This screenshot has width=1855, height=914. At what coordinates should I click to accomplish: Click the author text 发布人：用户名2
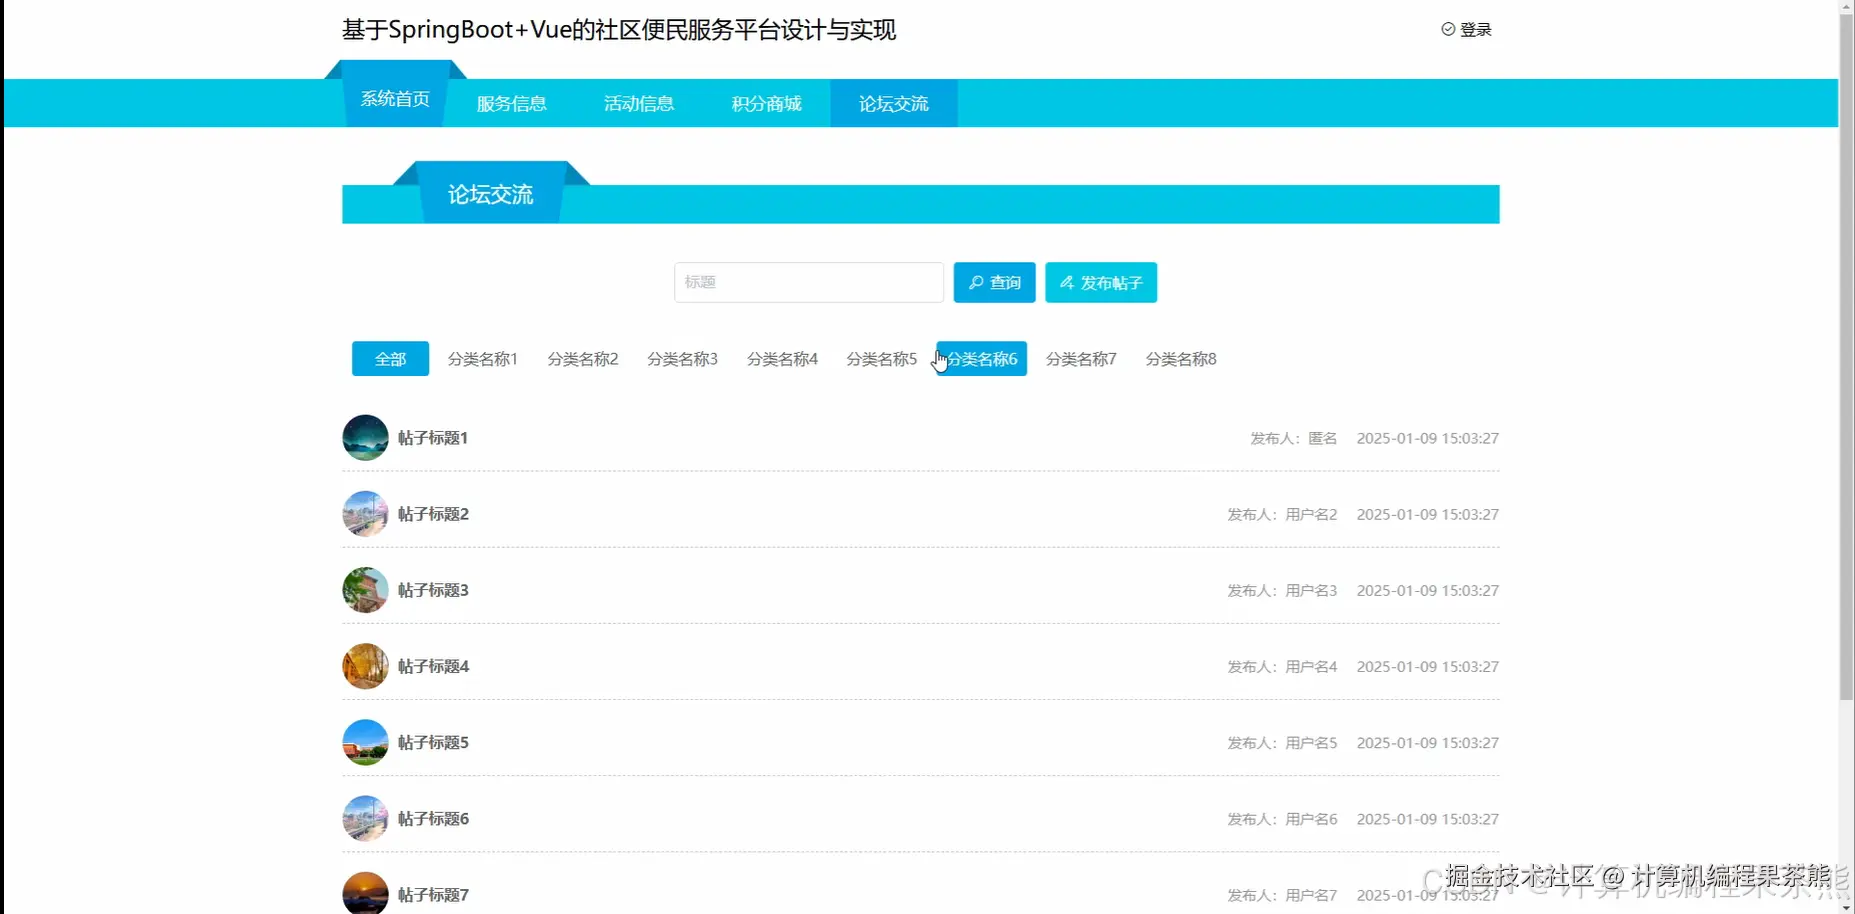tap(1283, 514)
